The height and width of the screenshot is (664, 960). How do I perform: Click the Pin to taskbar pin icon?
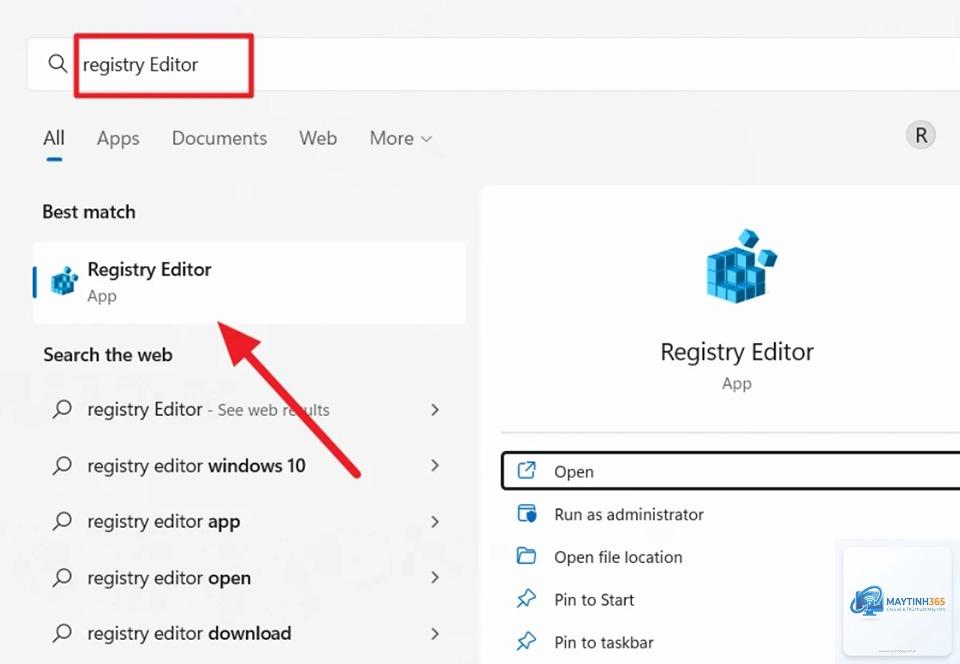click(x=526, y=641)
